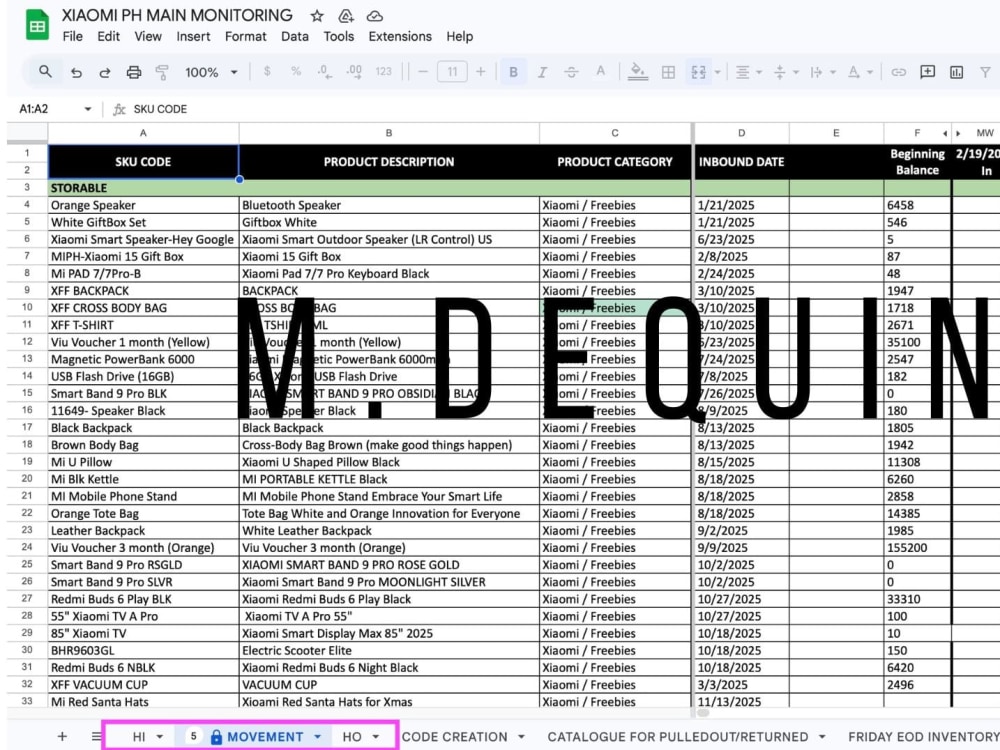Screen dimensions: 1000x750
Task: Print the spreadsheet
Action: (133, 72)
